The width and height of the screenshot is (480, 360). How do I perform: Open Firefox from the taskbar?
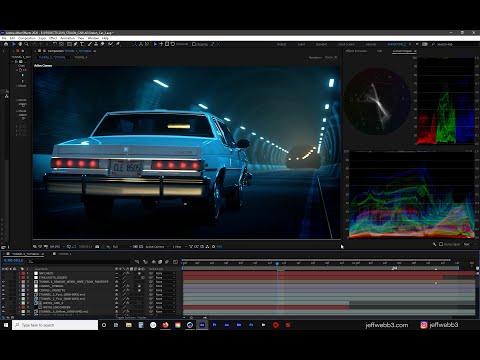point(165,325)
